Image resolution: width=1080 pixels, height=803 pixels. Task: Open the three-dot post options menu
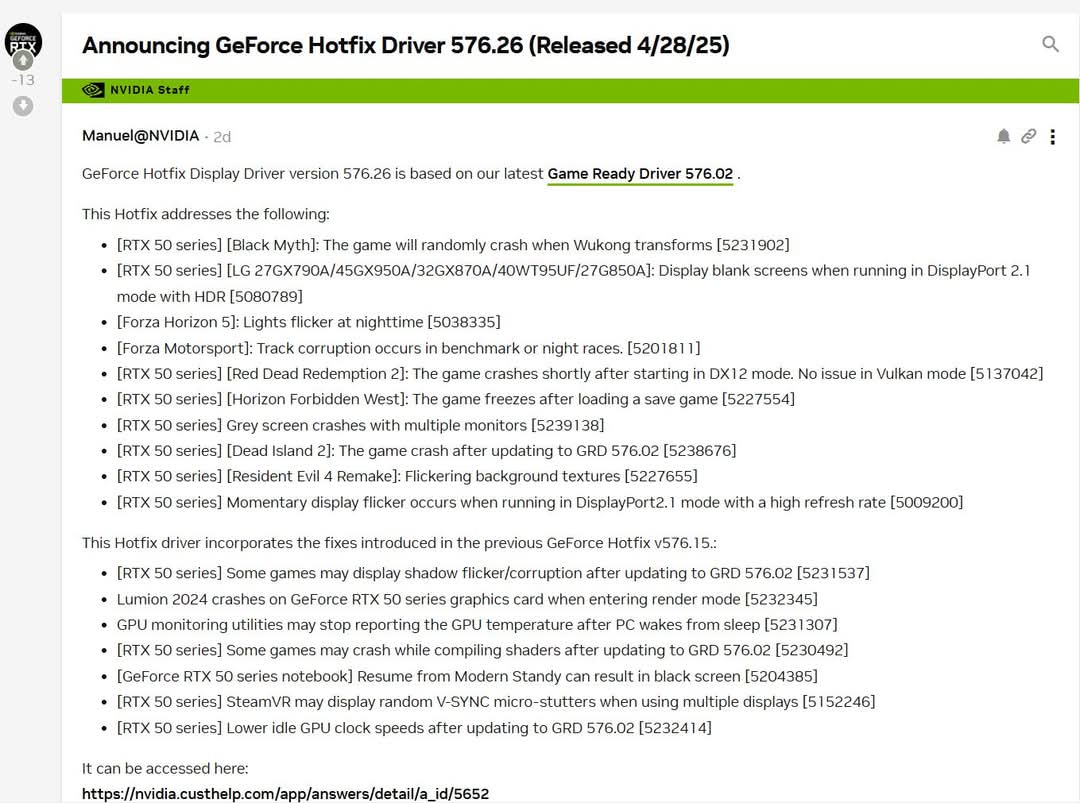coord(1052,136)
